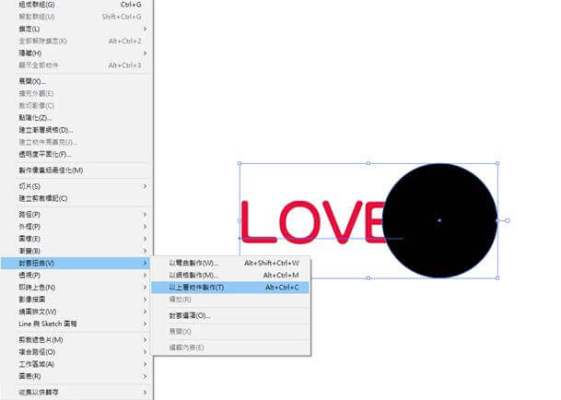Click the circle's center point marker
Image resolution: width=561 pixels, height=400 pixels.
[439, 220]
